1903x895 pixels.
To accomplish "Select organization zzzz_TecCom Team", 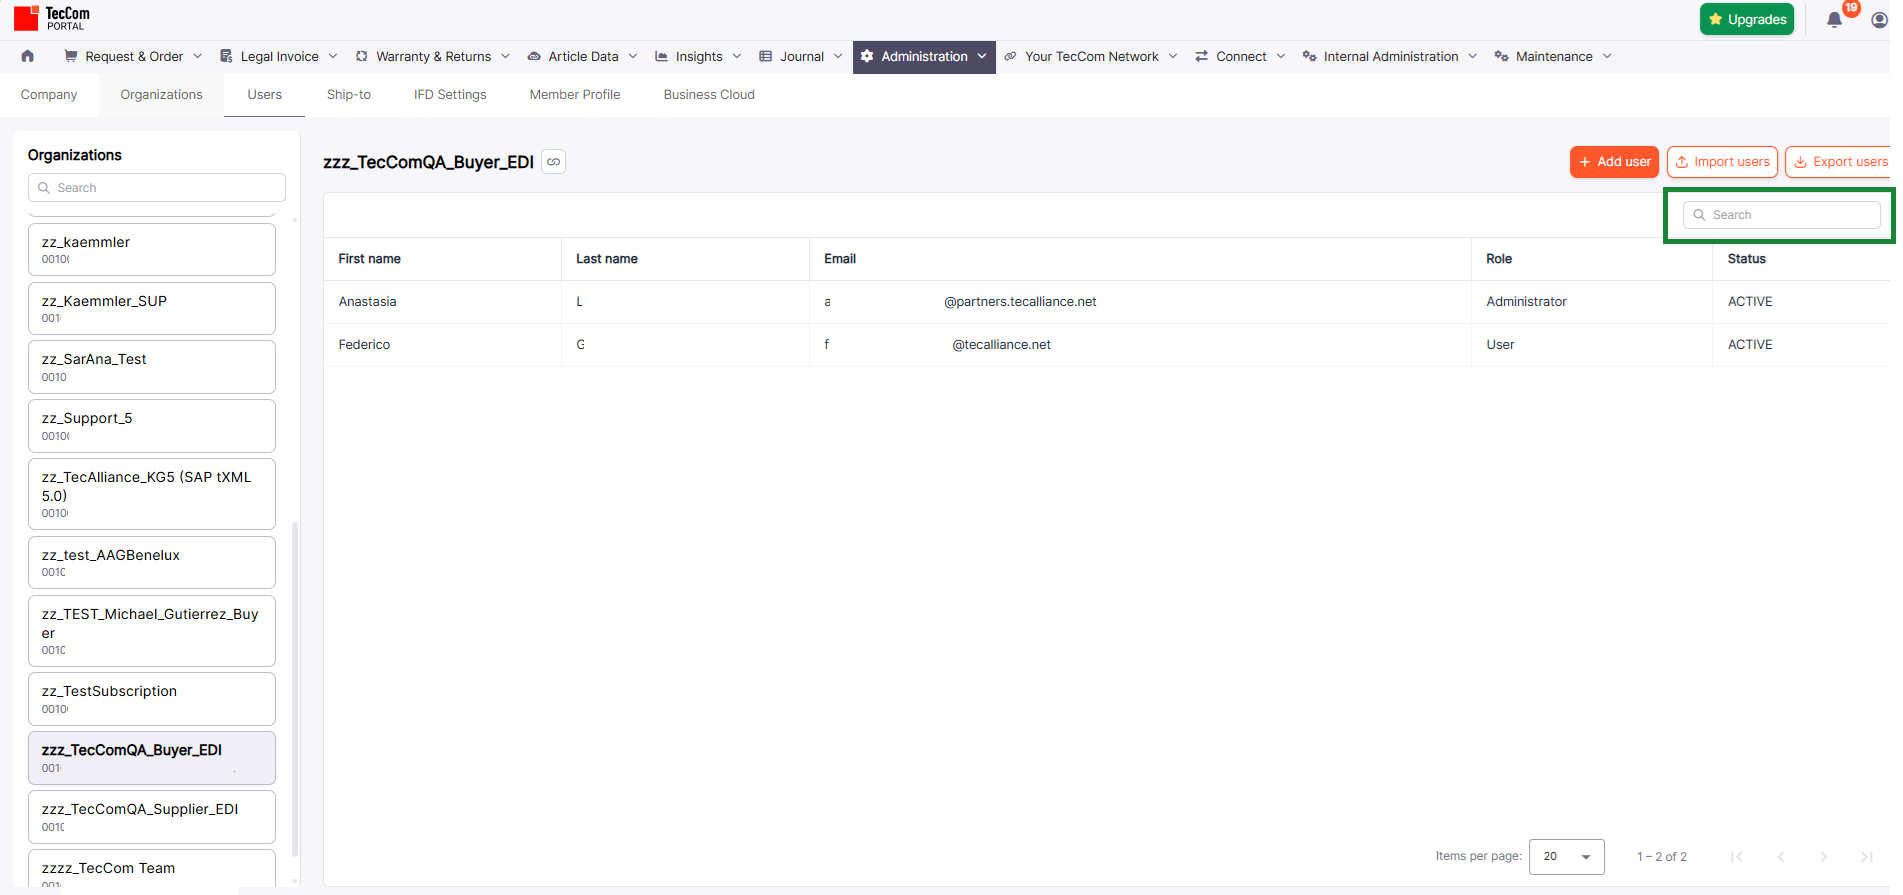I will [152, 869].
